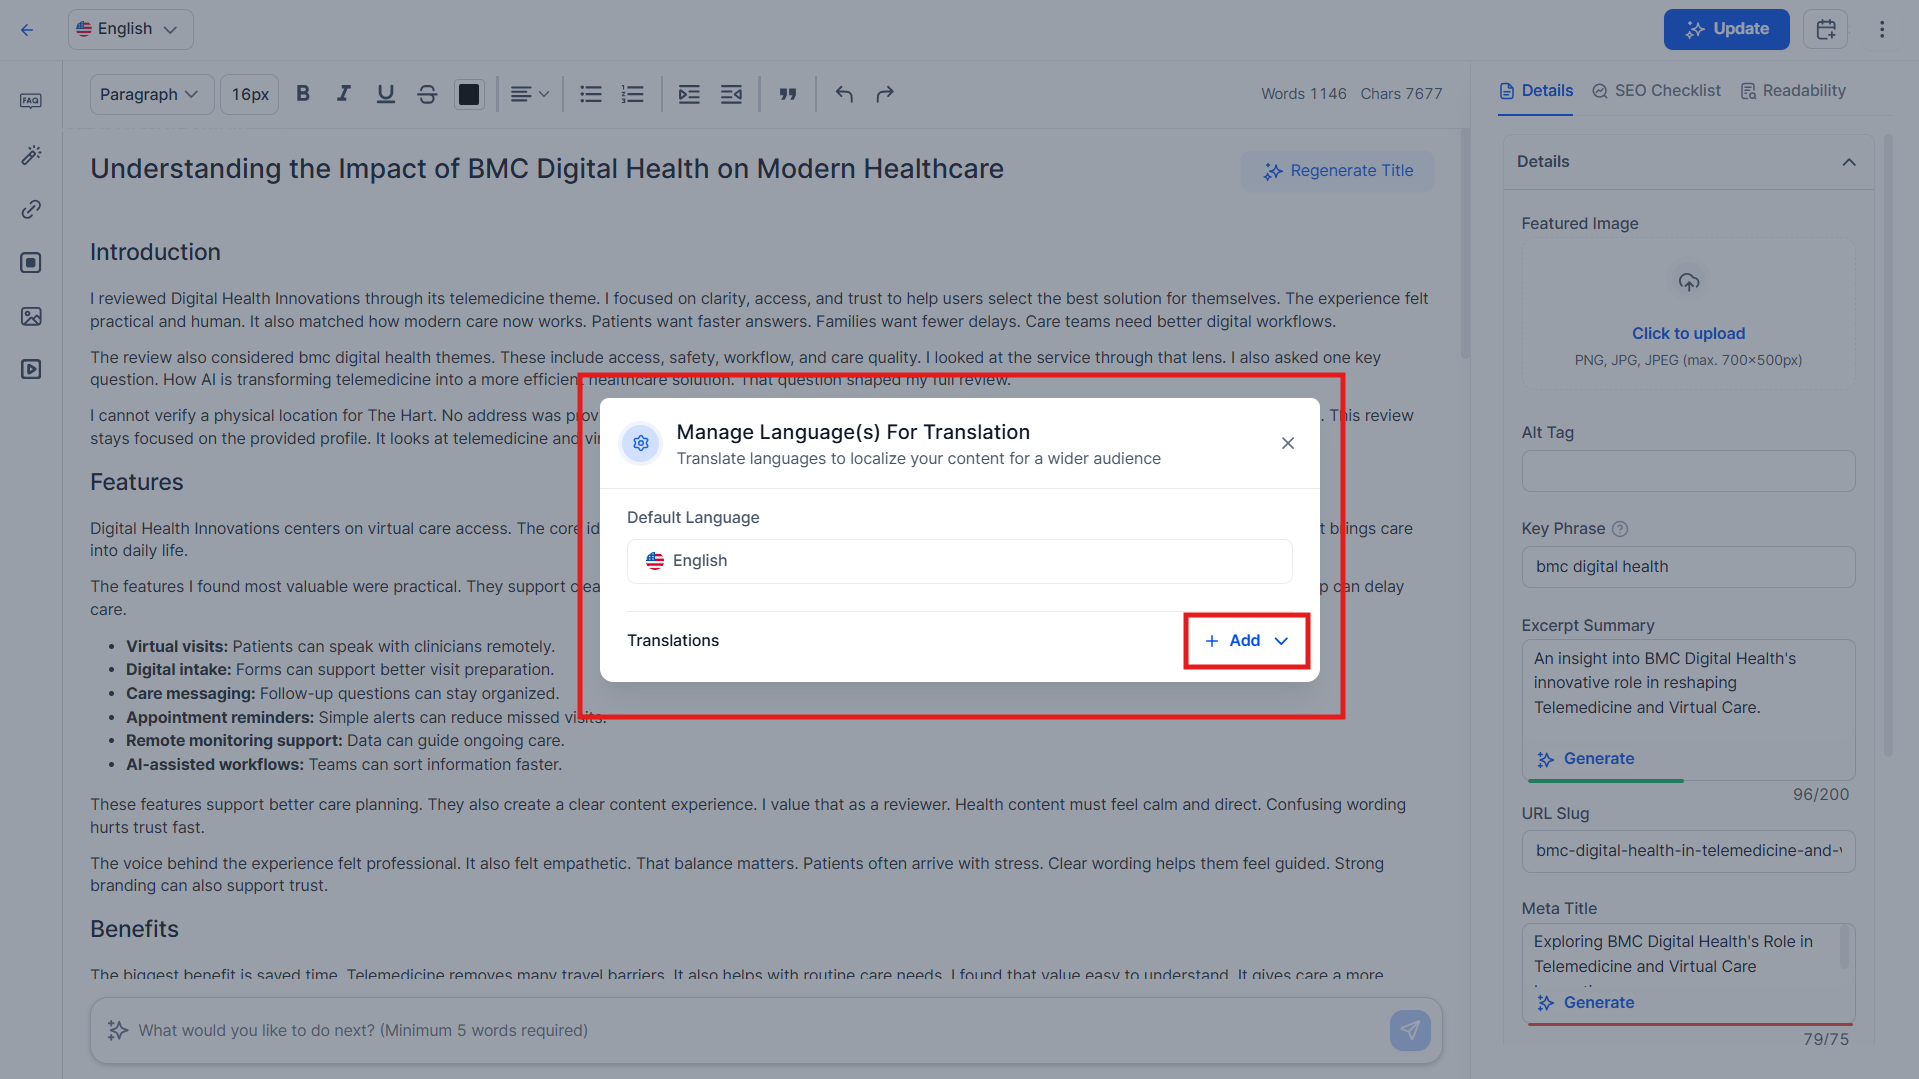Screen dimensions: 1919x1079
Task: Click the Benefits heading
Action: 134,929
